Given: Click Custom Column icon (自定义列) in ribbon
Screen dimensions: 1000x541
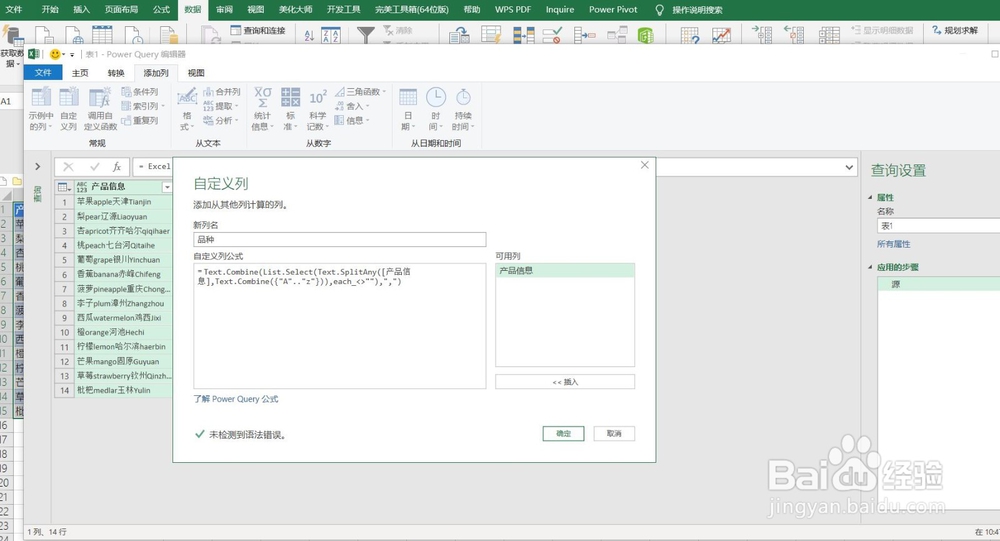Looking at the screenshot, I should 68,98.
